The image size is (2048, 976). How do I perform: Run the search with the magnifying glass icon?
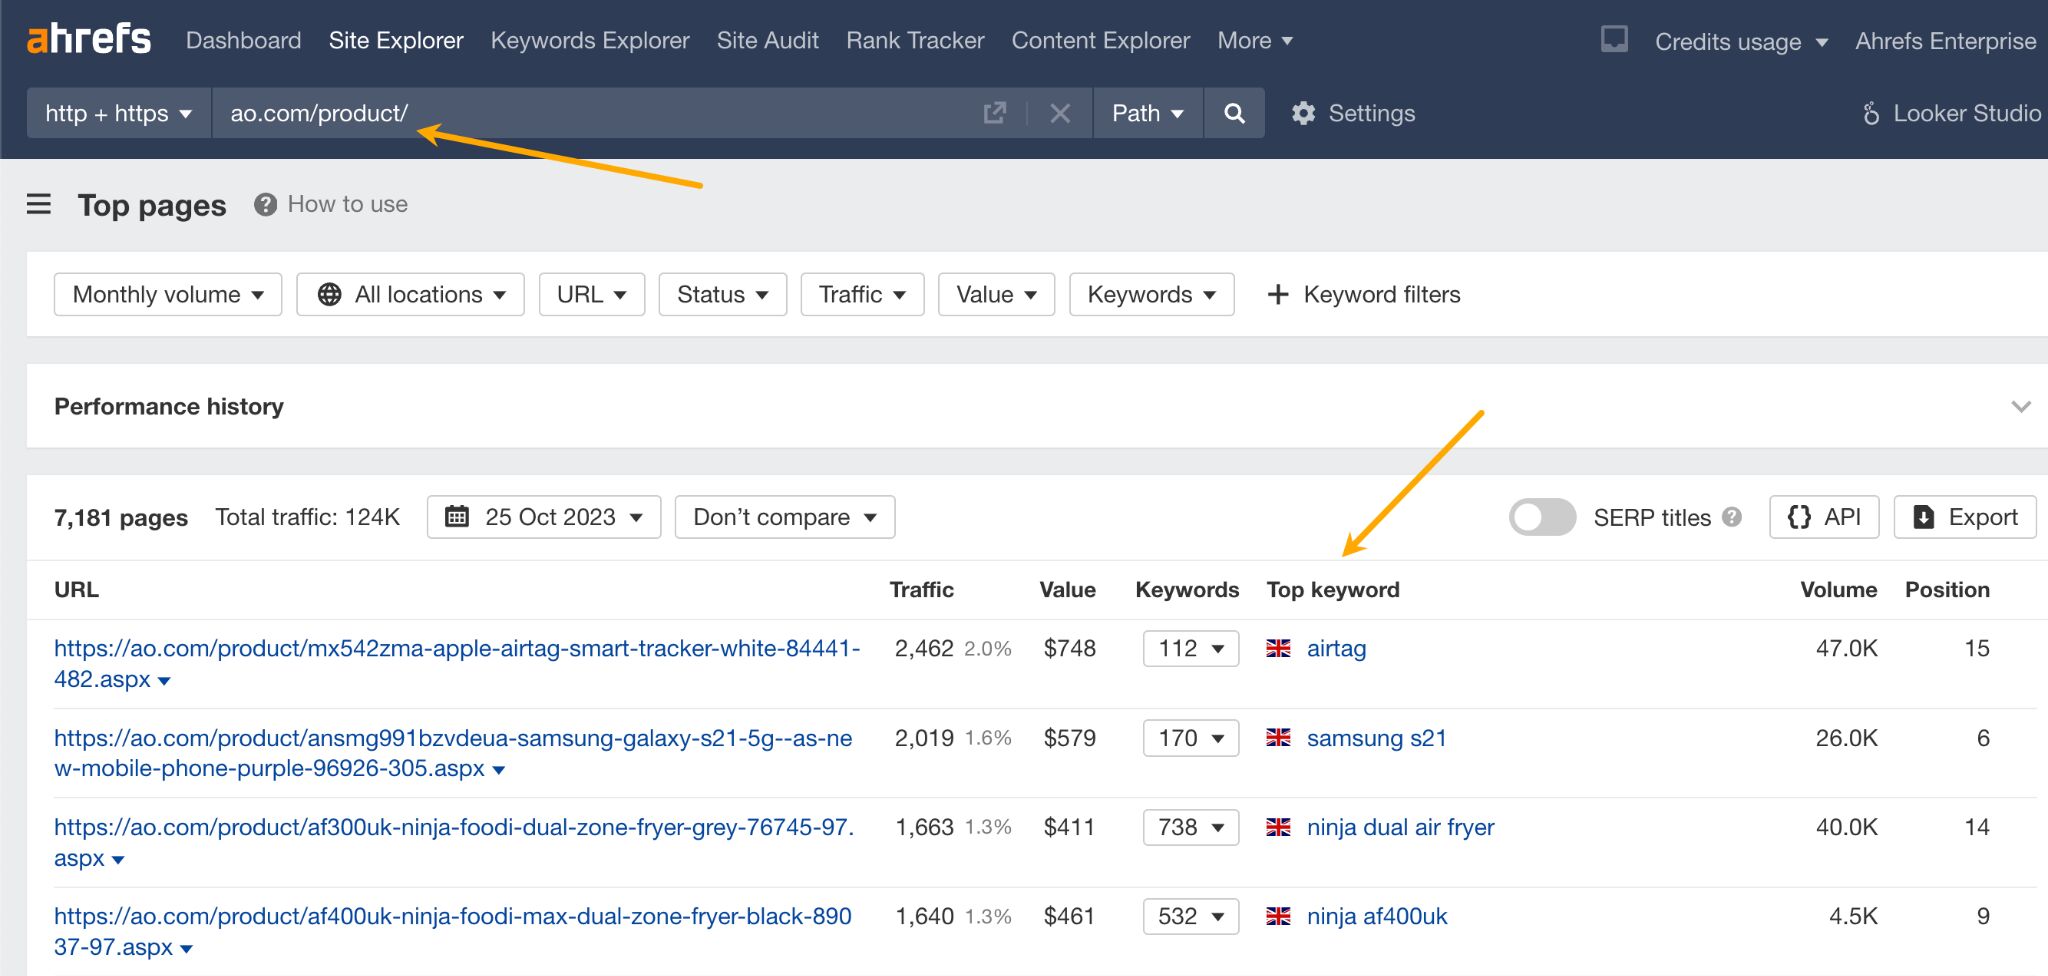tap(1234, 113)
